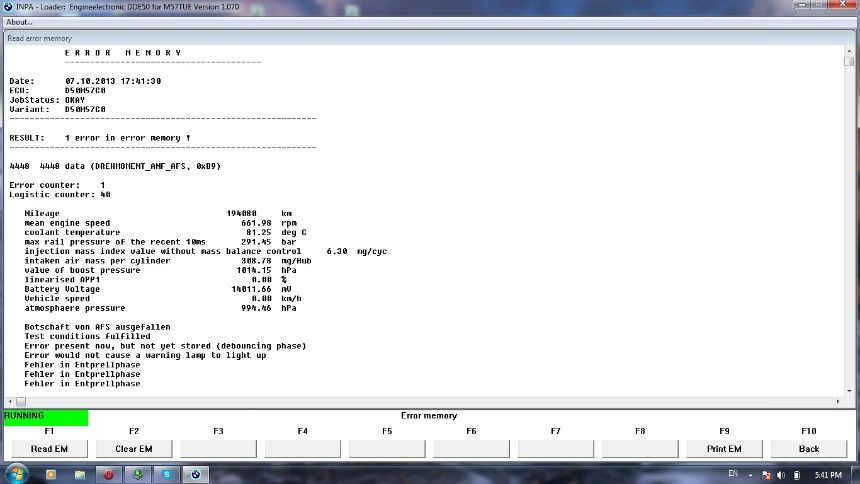860x484 pixels.
Task: Click the BMW INPA taskbar icon
Action: (195, 474)
